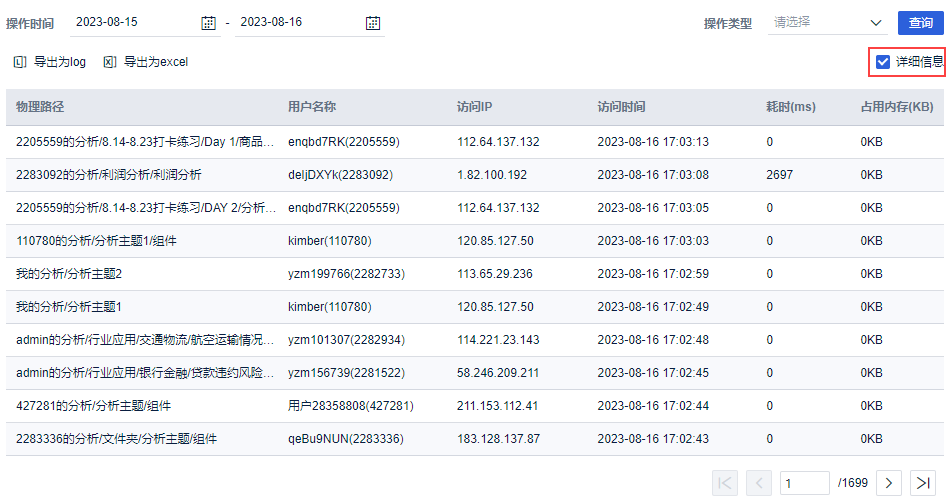Open start date calendar picker icon
This screenshot has height=502, width=950.
208,23
